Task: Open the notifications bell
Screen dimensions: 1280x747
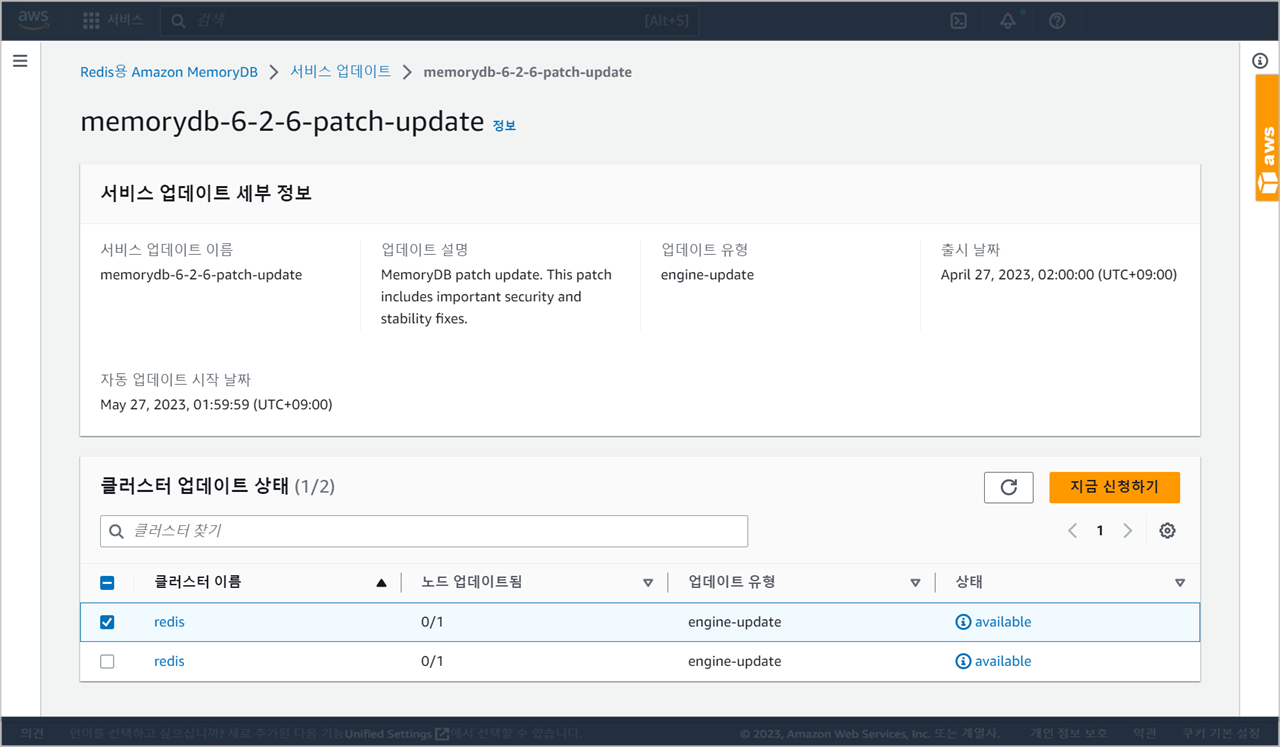Action: click(x=1008, y=21)
